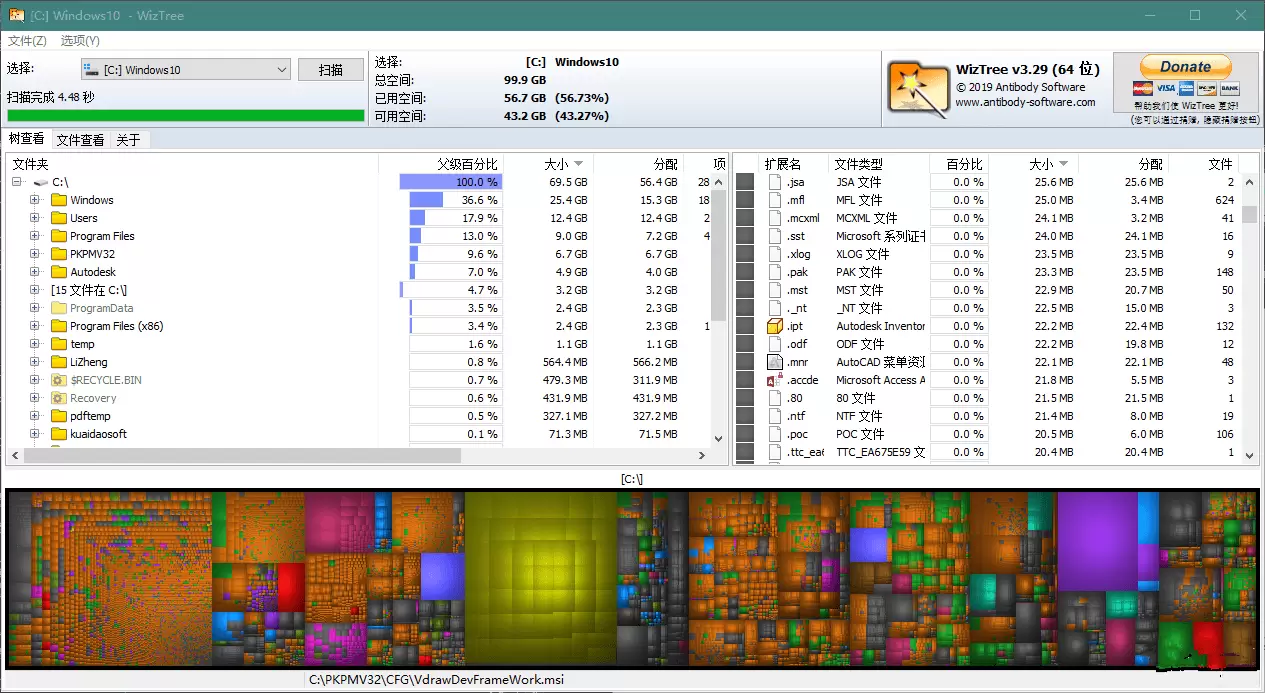1265x693 pixels.
Task: Click the Users folder icon
Action: pos(59,218)
